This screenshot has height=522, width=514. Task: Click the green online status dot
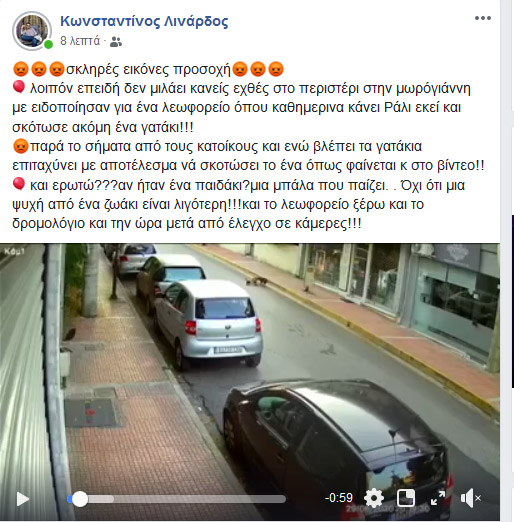click(48, 44)
